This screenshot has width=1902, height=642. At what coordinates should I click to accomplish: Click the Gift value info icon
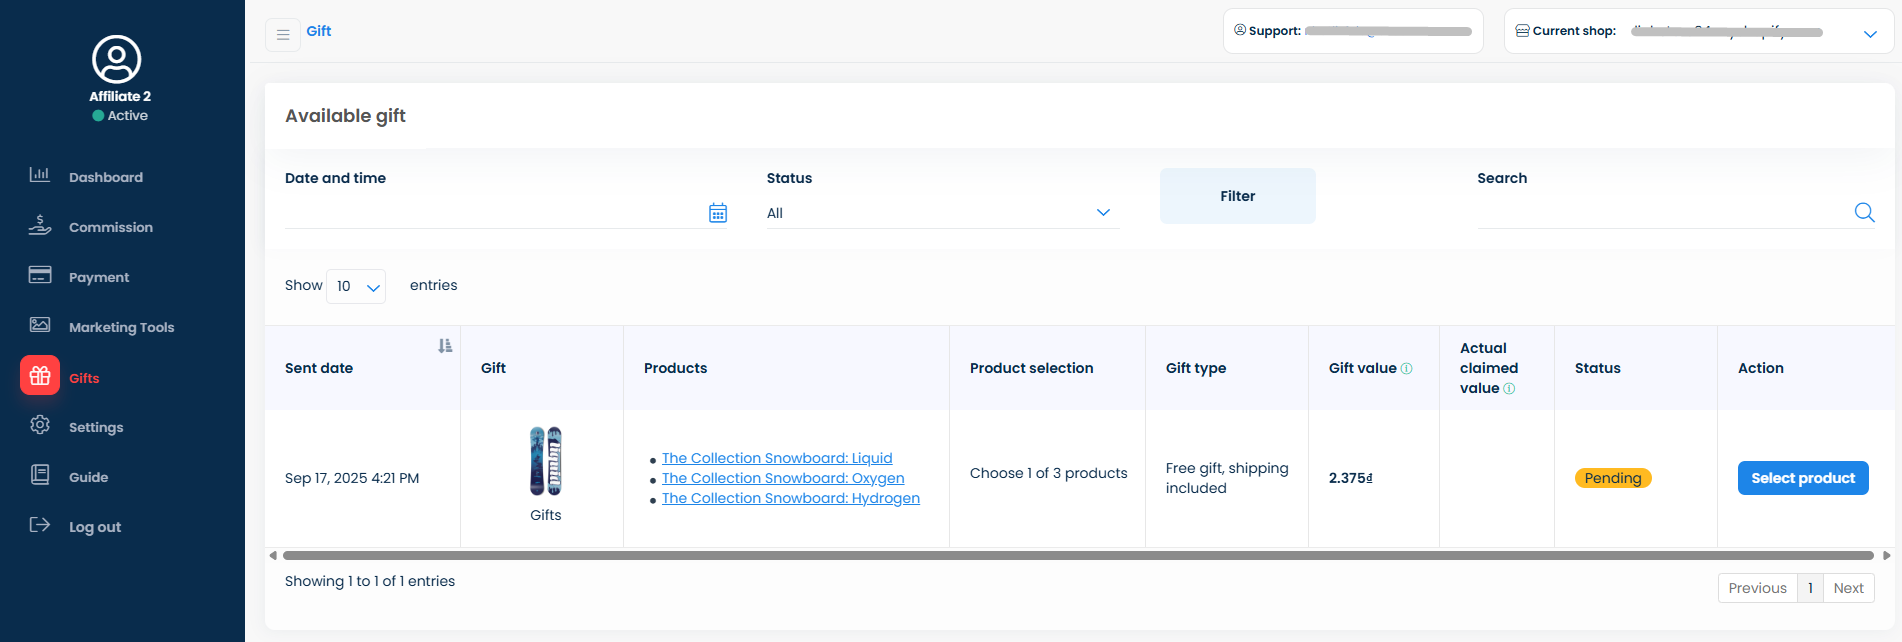pyautogui.click(x=1407, y=369)
